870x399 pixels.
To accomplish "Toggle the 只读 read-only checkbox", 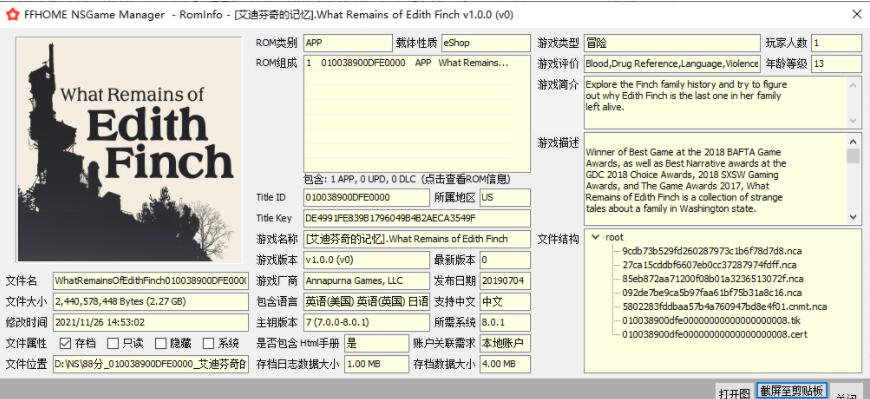I will [113, 344].
